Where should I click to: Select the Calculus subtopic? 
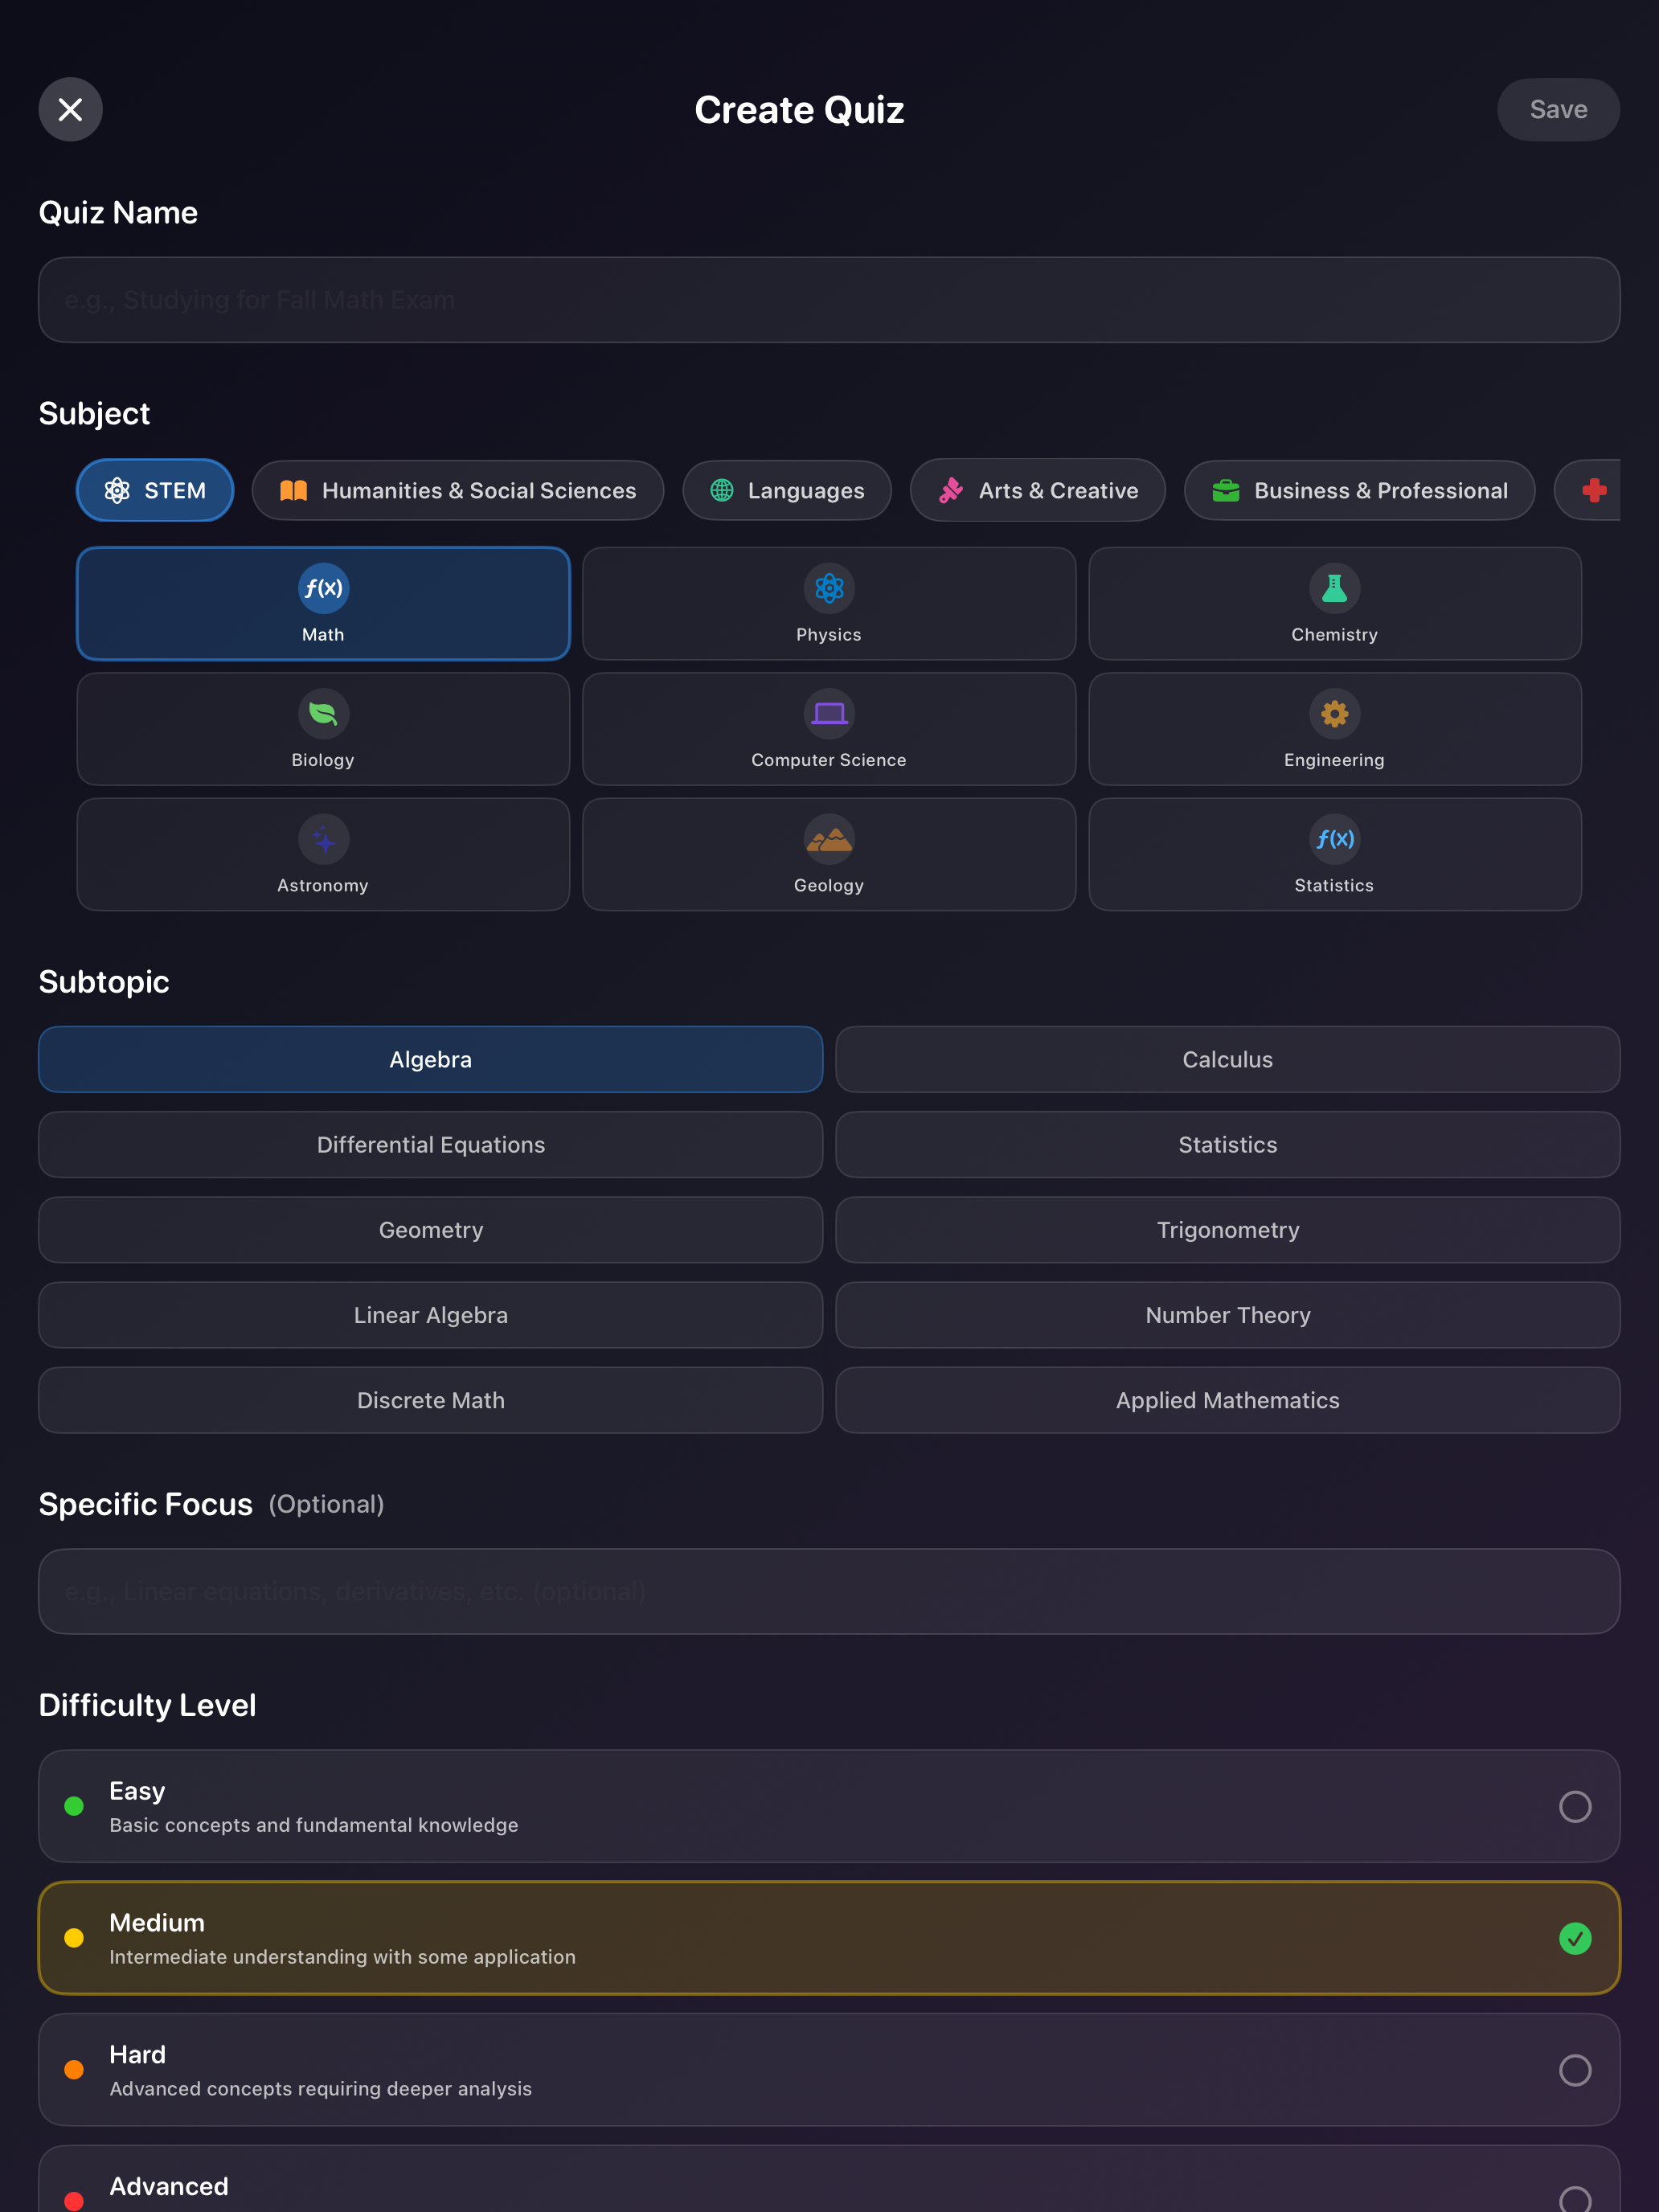click(x=1227, y=1059)
